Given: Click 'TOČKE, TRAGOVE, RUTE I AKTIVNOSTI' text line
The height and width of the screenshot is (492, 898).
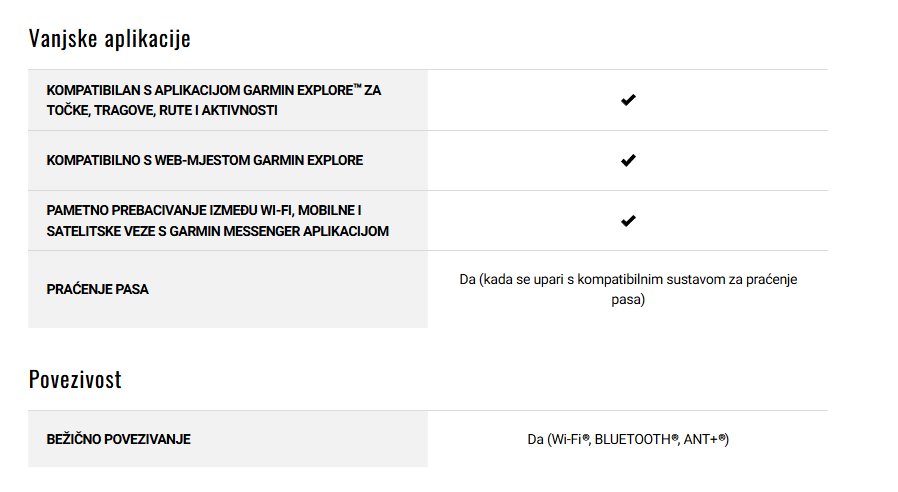Looking at the screenshot, I should coord(162,111).
